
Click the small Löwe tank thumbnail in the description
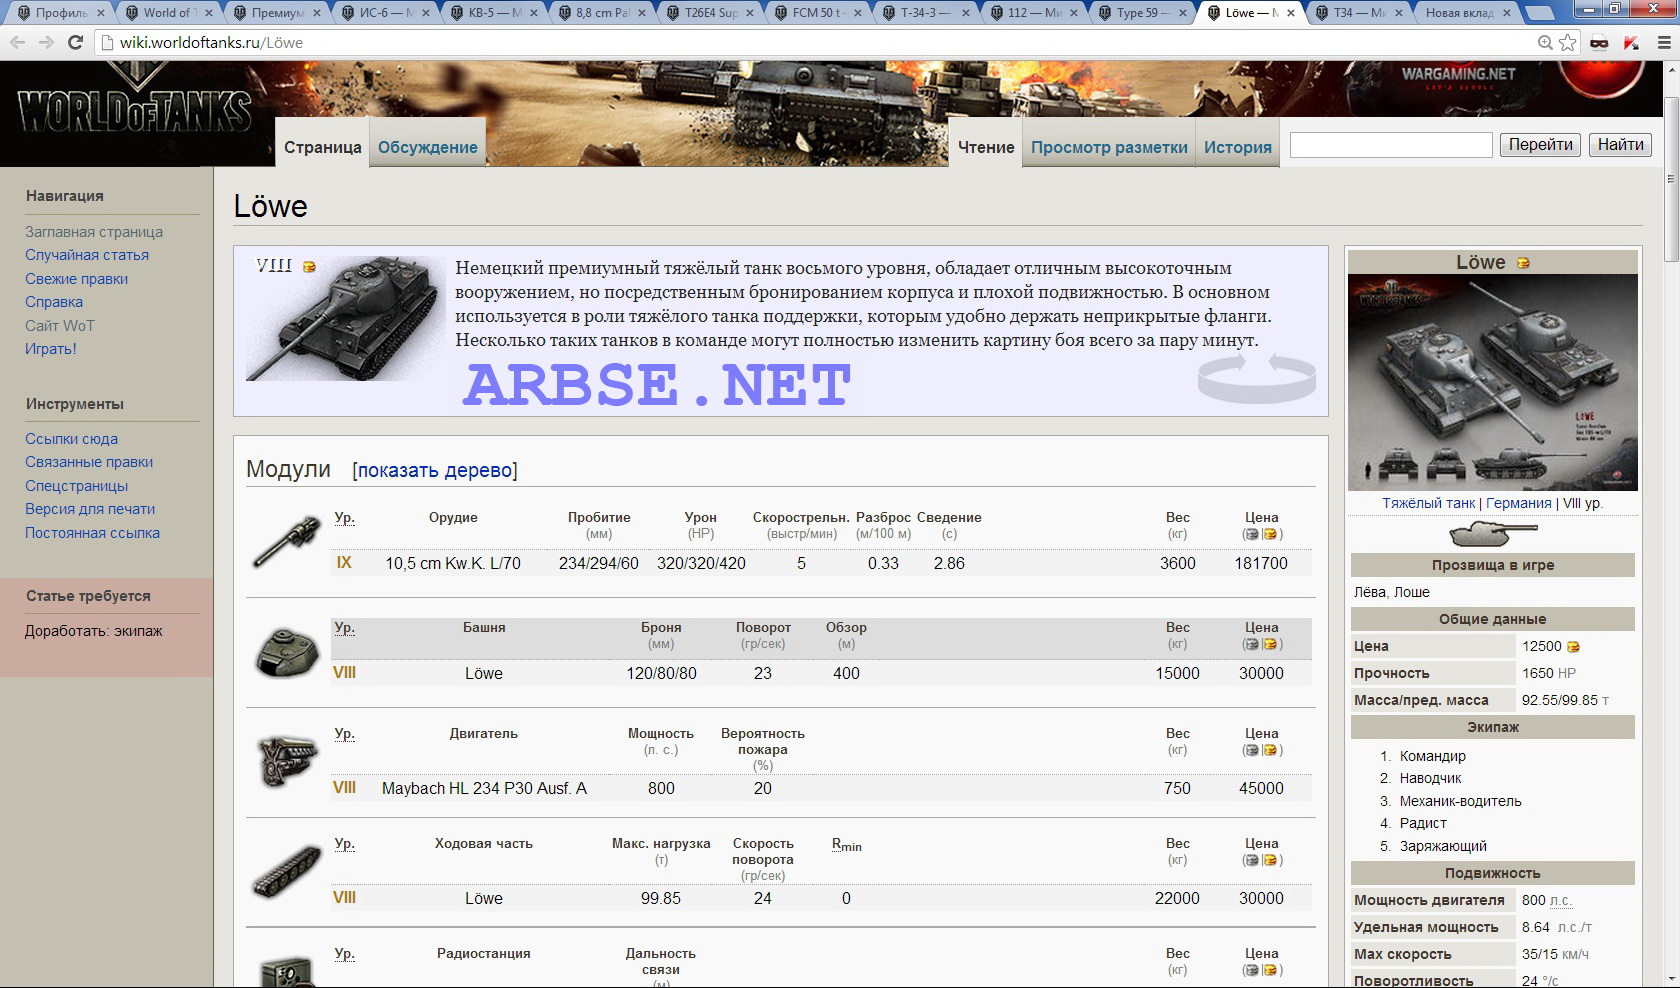(x=344, y=319)
